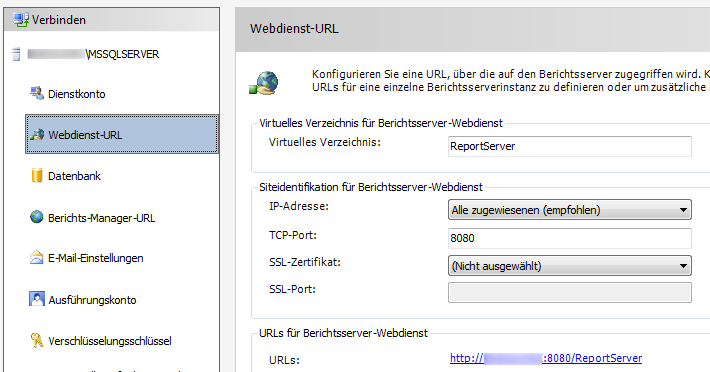Click the URLs für Berichtsserver-Webdienst group heading
This screenshot has width=710, height=372.
pyautogui.click(x=343, y=333)
